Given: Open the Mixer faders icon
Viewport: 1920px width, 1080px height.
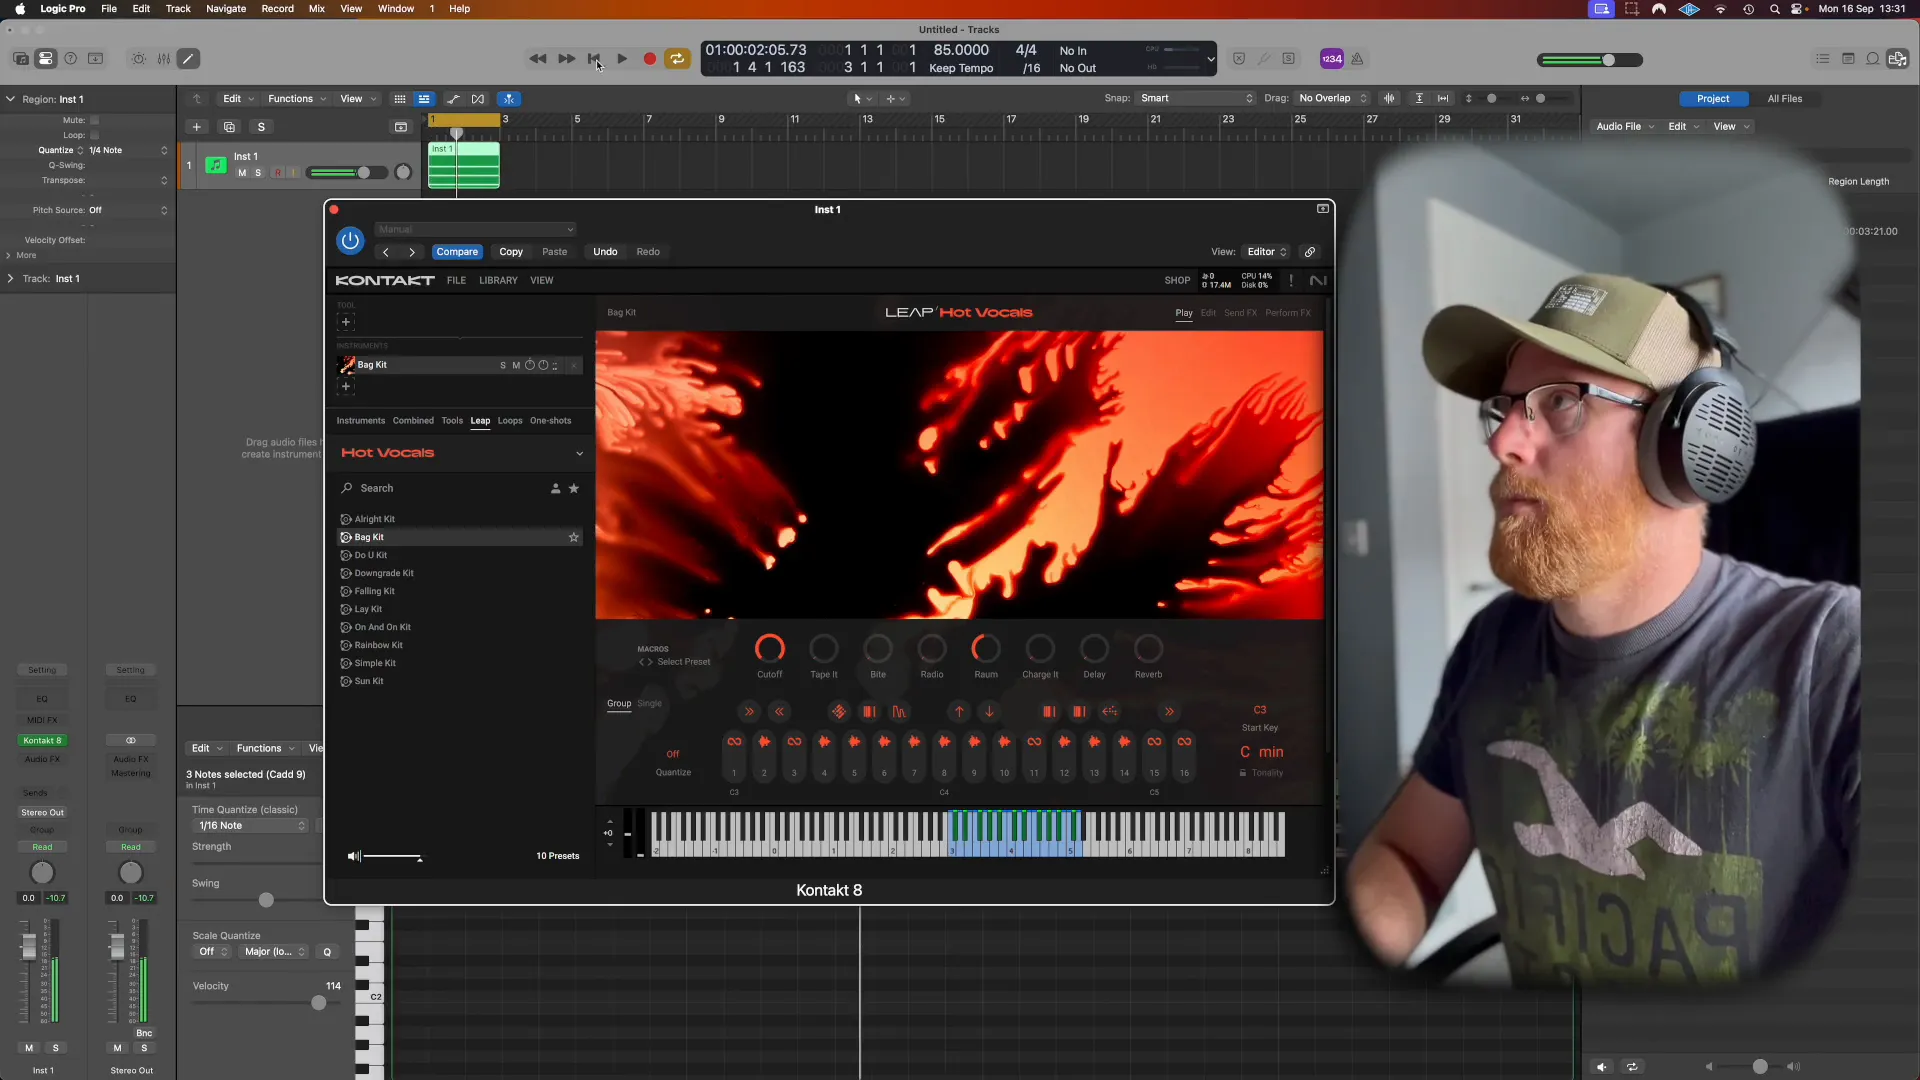Looking at the screenshot, I should pos(163,59).
